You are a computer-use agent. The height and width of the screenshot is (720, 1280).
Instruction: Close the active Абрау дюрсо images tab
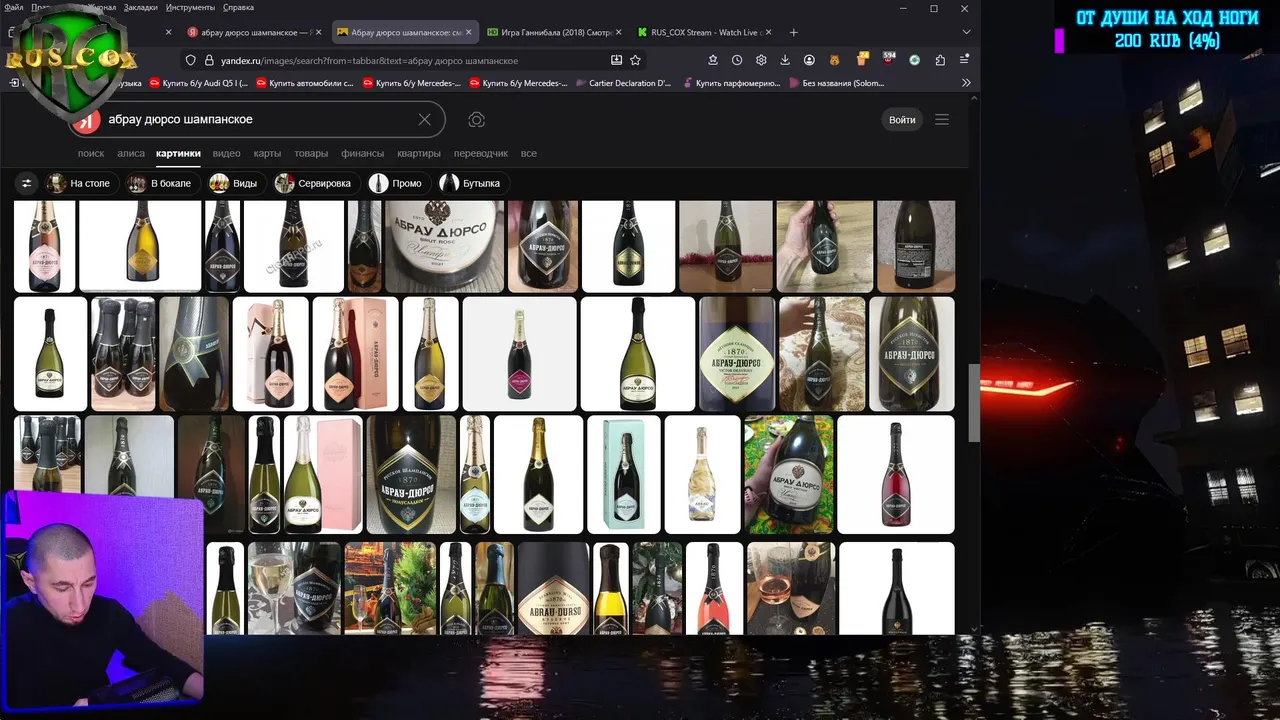click(x=470, y=32)
